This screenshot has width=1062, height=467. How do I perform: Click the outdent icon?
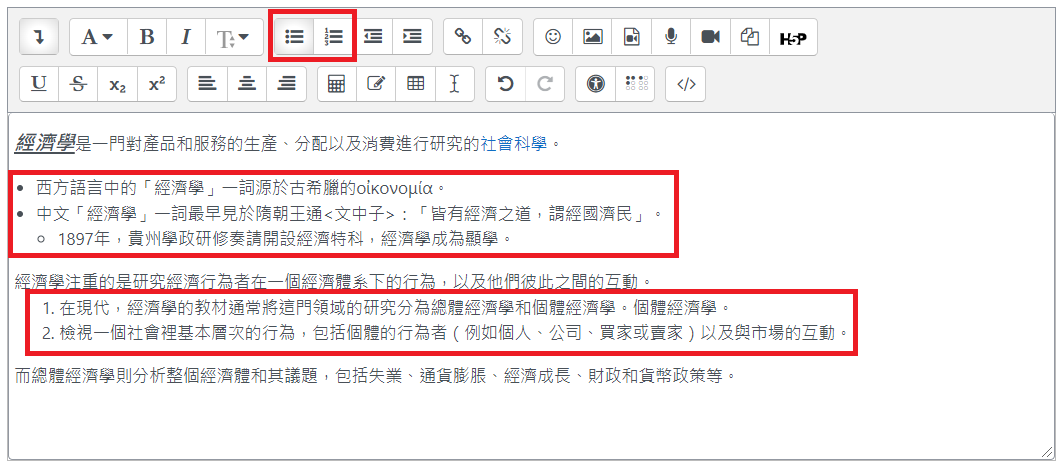click(373, 37)
